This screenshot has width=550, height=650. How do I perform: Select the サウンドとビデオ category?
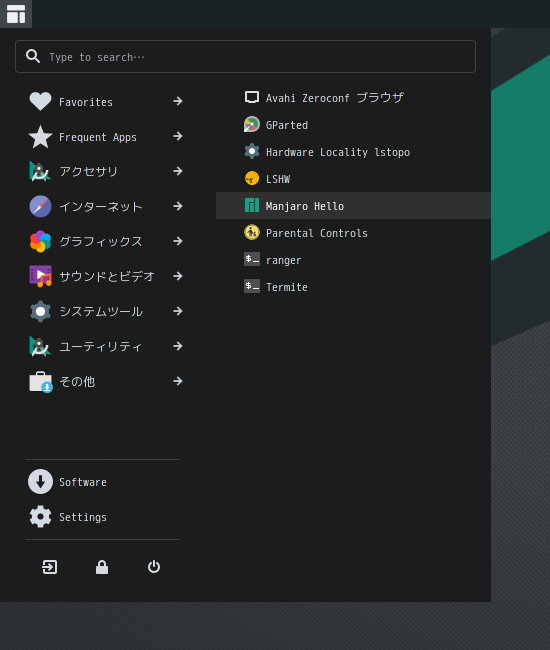pos(106,276)
